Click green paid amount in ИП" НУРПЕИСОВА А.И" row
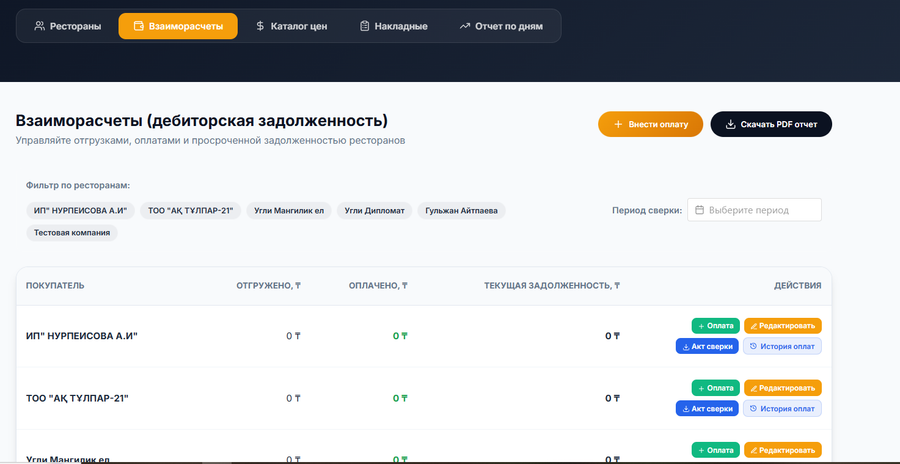Image resolution: width=900 pixels, height=464 pixels. [x=400, y=336]
